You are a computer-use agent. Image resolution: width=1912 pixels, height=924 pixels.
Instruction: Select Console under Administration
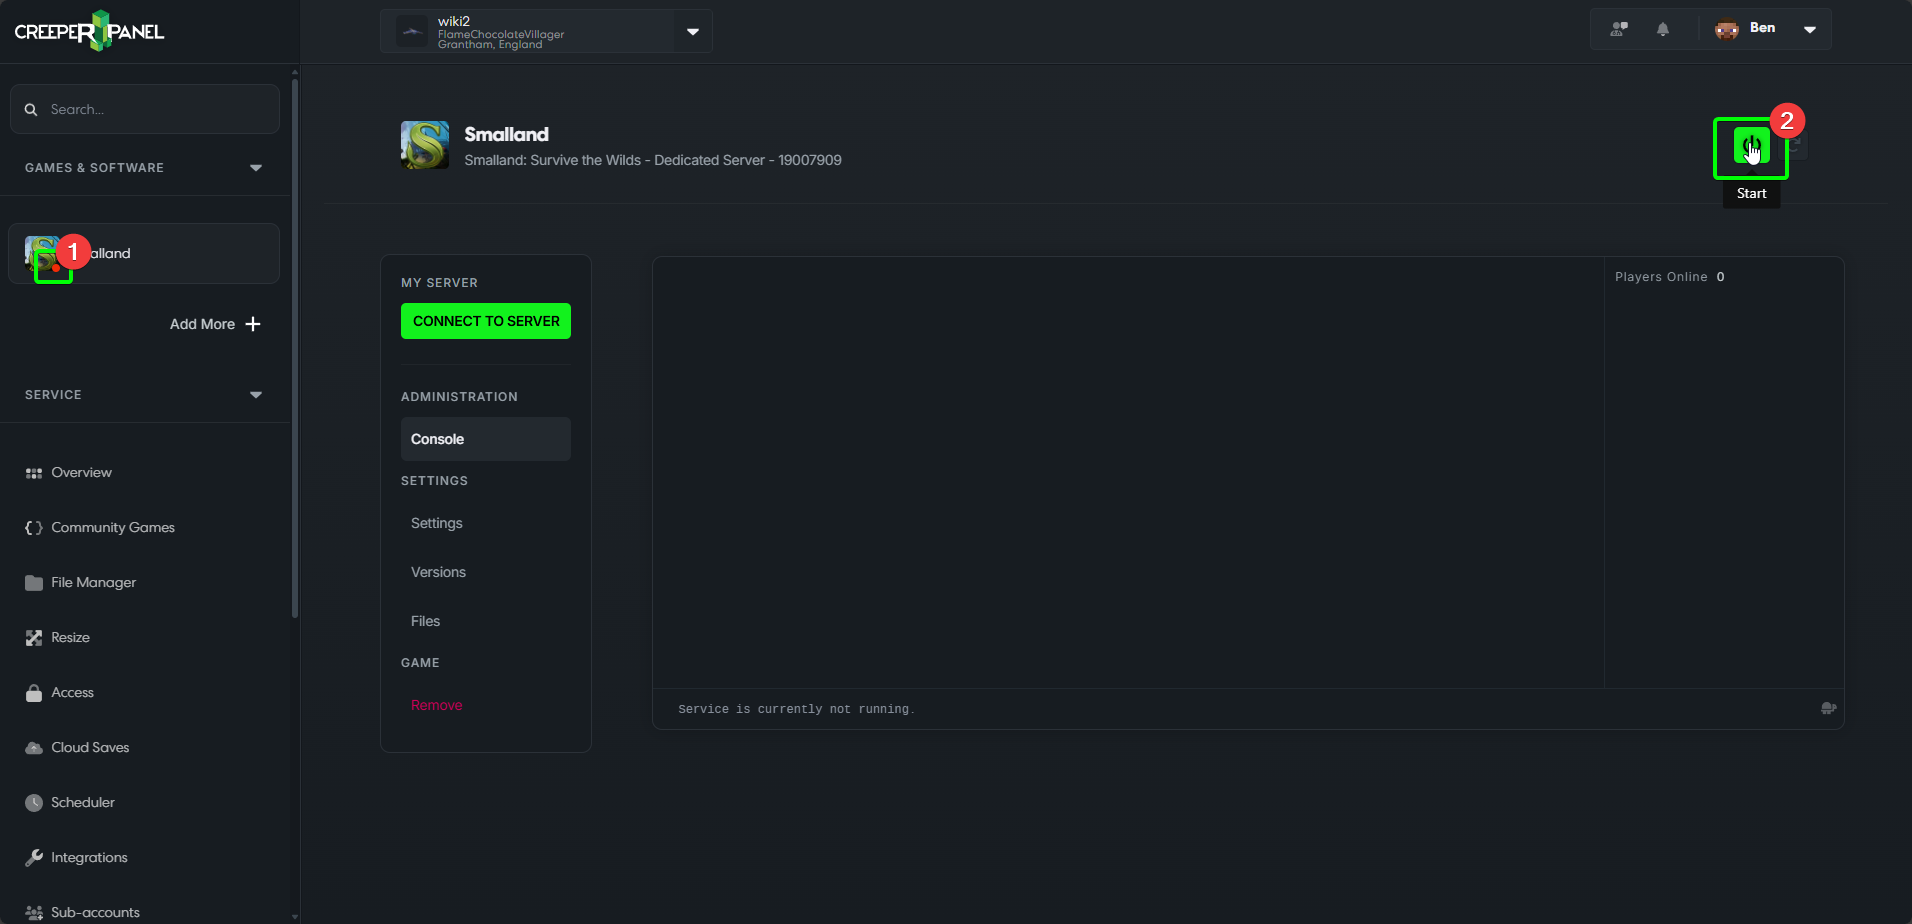click(x=486, y=439)
